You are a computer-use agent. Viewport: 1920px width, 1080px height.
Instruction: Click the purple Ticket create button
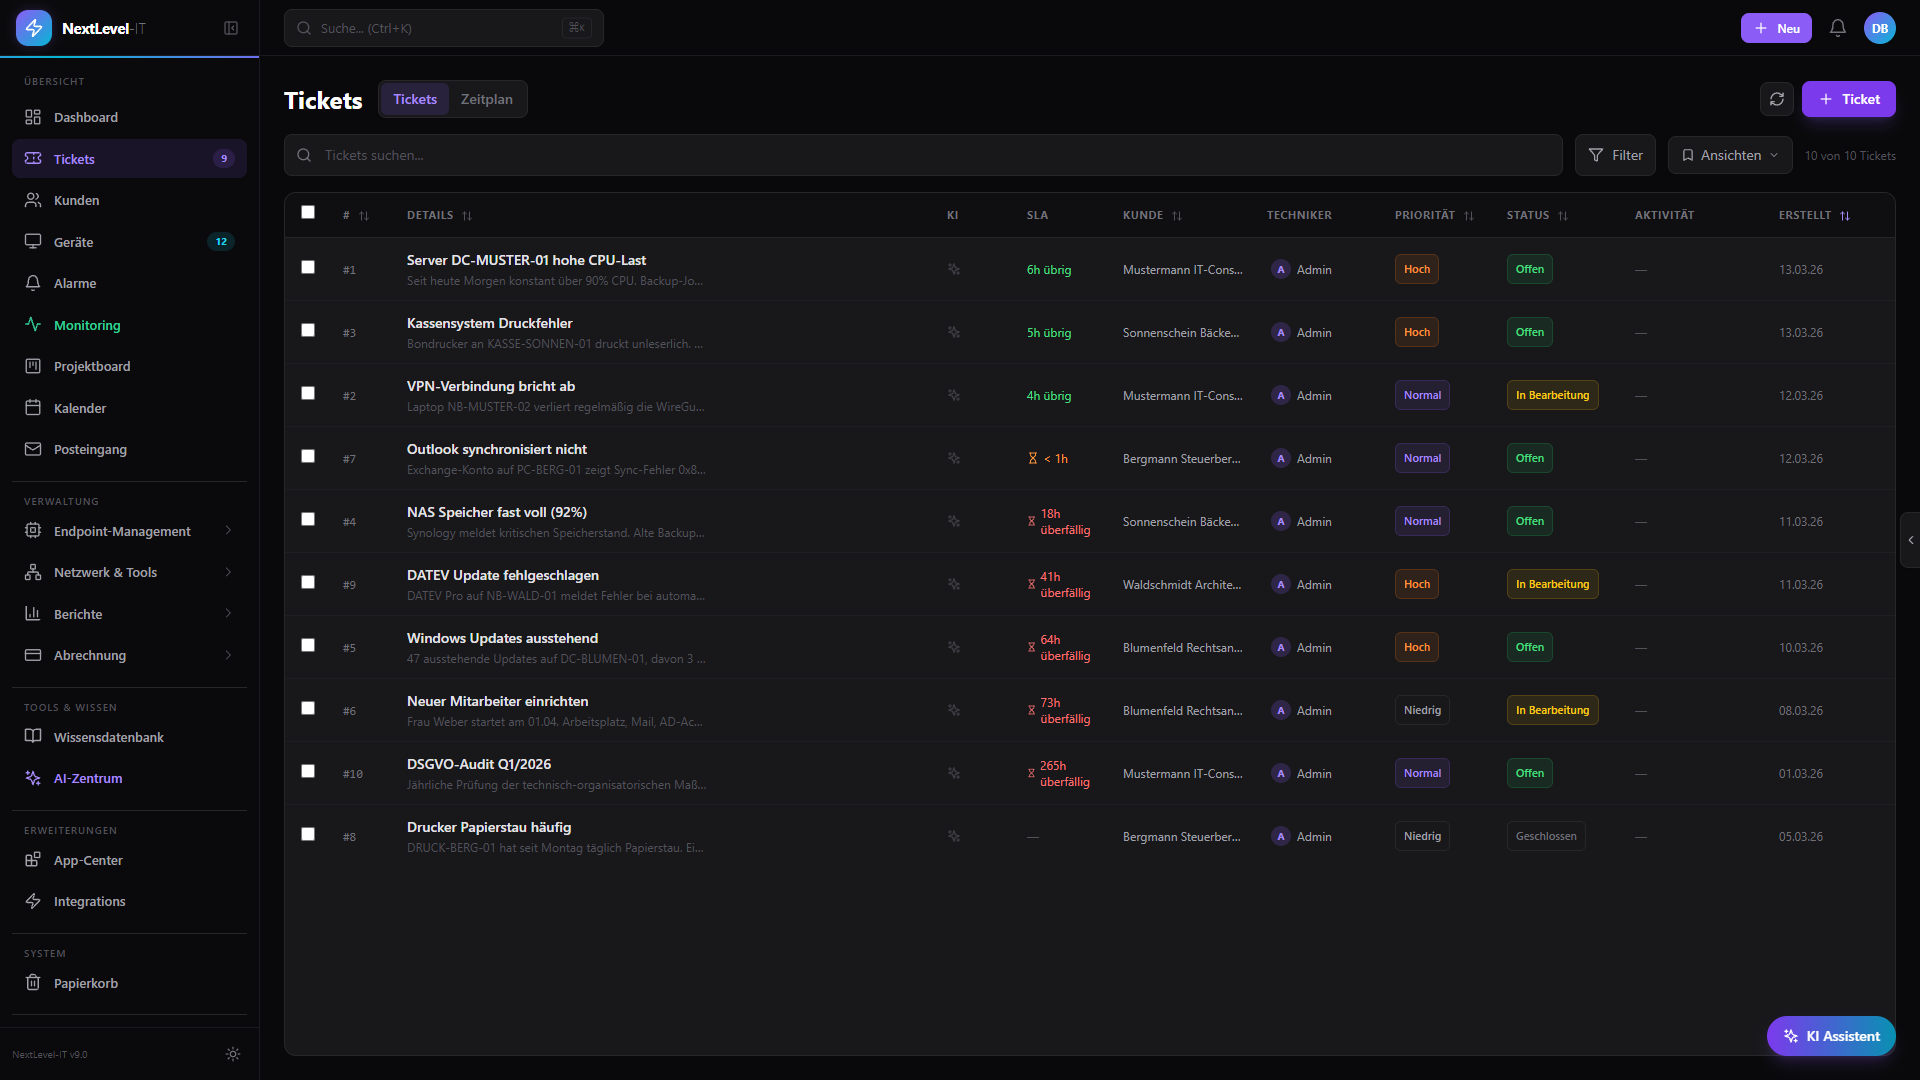(x=1848, y=99)
